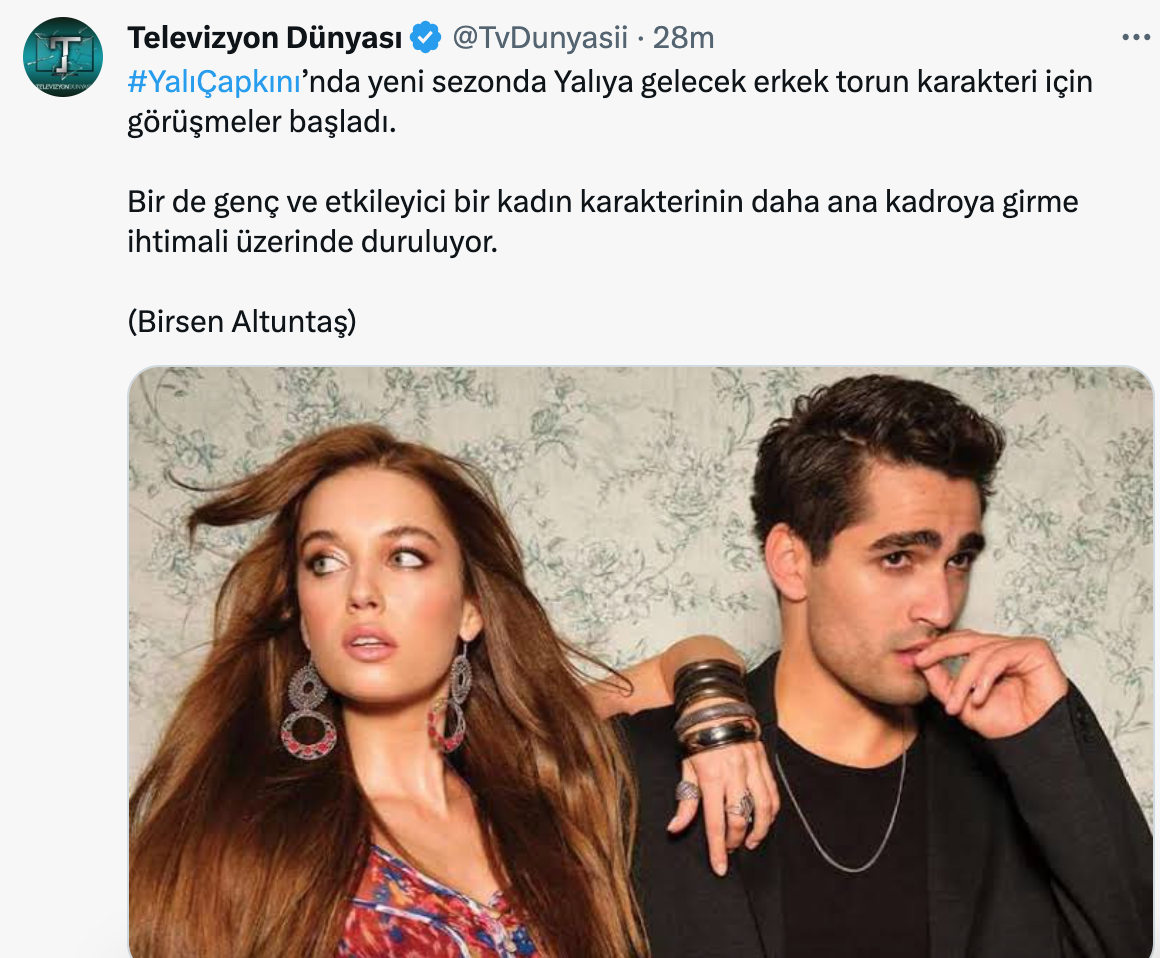The image size is (1160, 958).
Task: Open the three-dot more options menu
Action: (1136, 37)
